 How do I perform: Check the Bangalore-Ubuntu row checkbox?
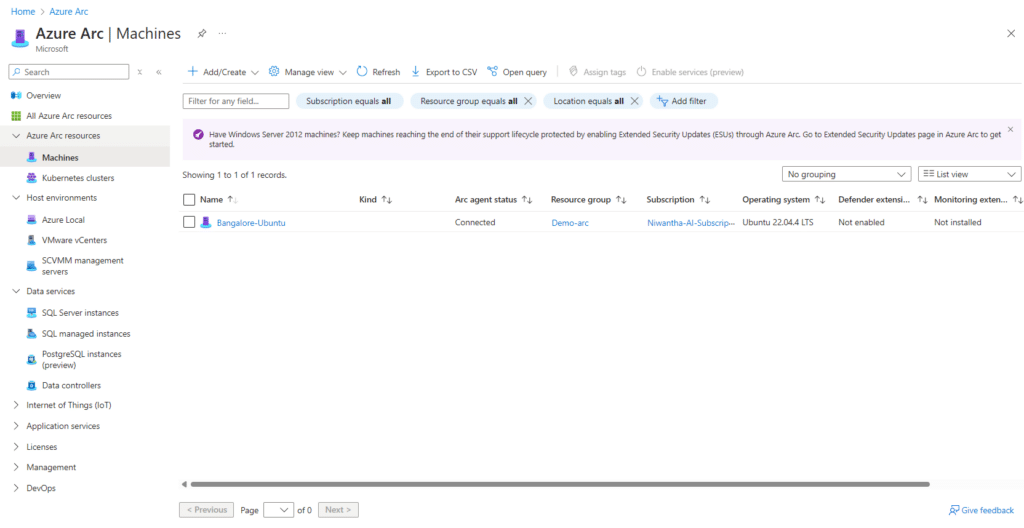[189, 222]
